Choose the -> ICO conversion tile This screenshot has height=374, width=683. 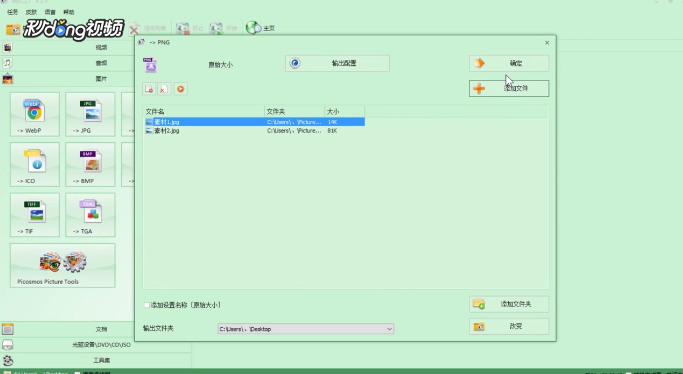coord(35,165)
